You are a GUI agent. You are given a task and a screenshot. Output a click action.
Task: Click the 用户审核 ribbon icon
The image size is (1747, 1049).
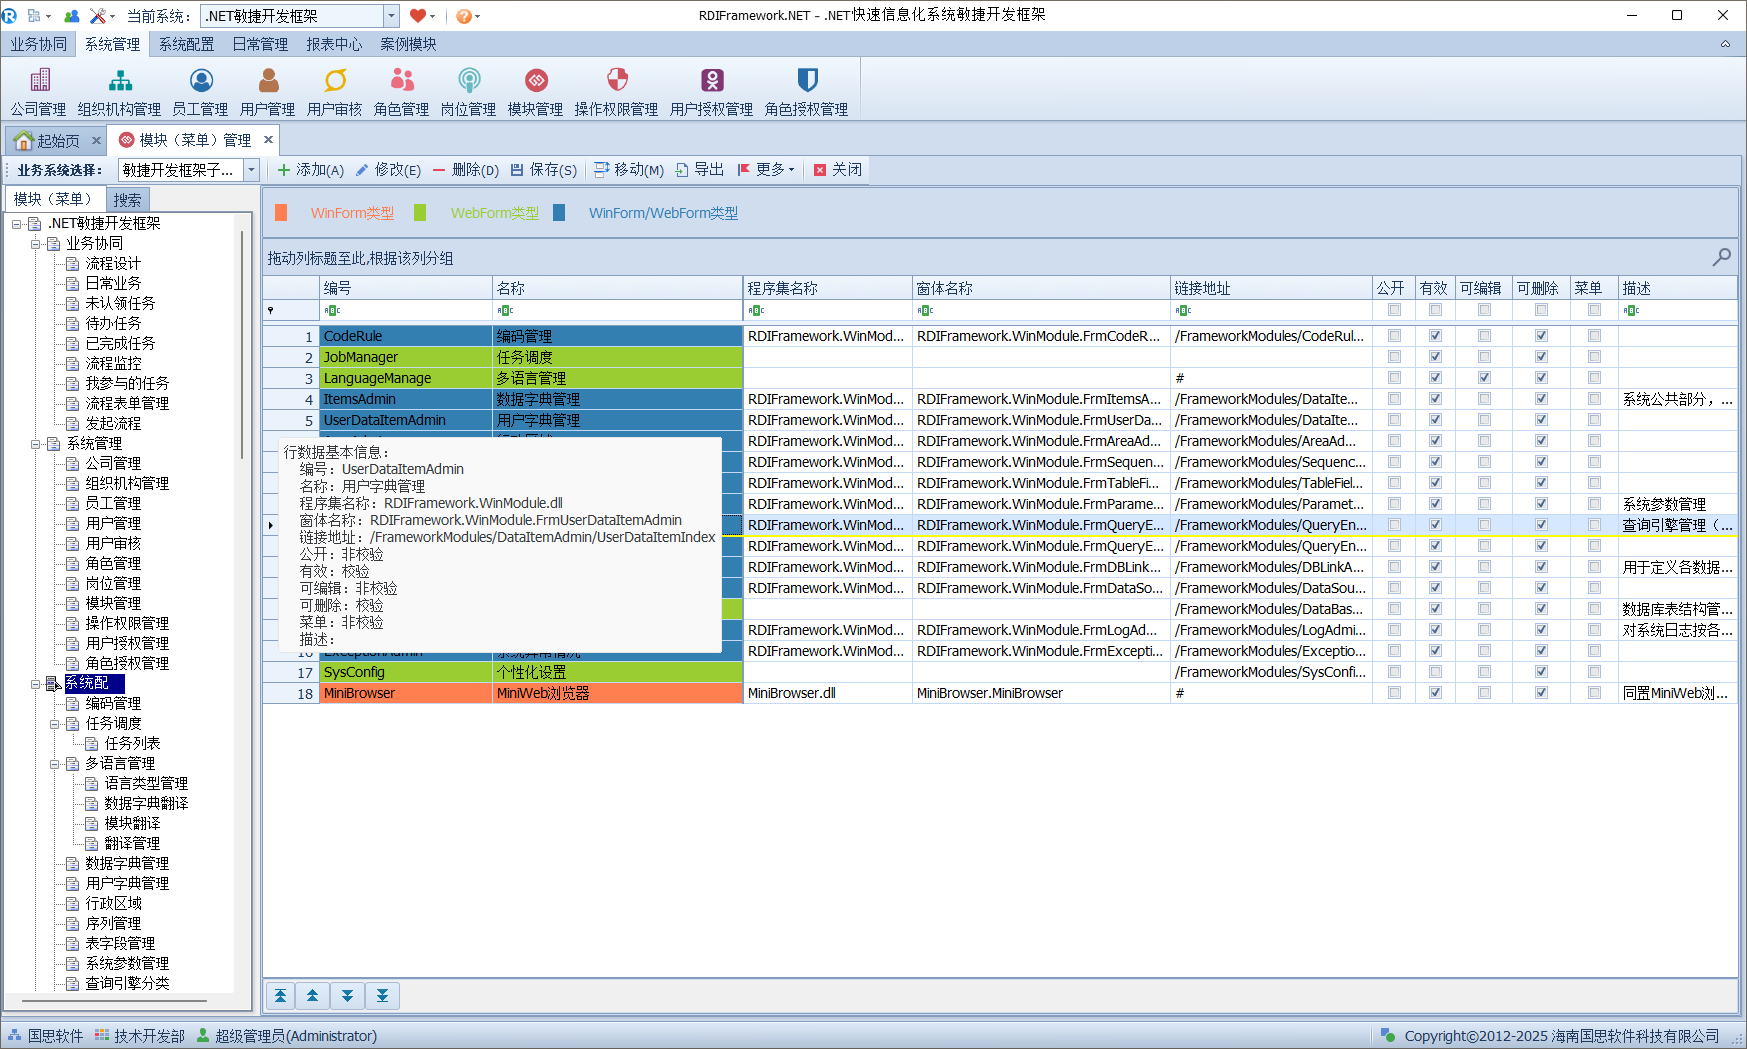pyautogui.click(x=335, y=82)
